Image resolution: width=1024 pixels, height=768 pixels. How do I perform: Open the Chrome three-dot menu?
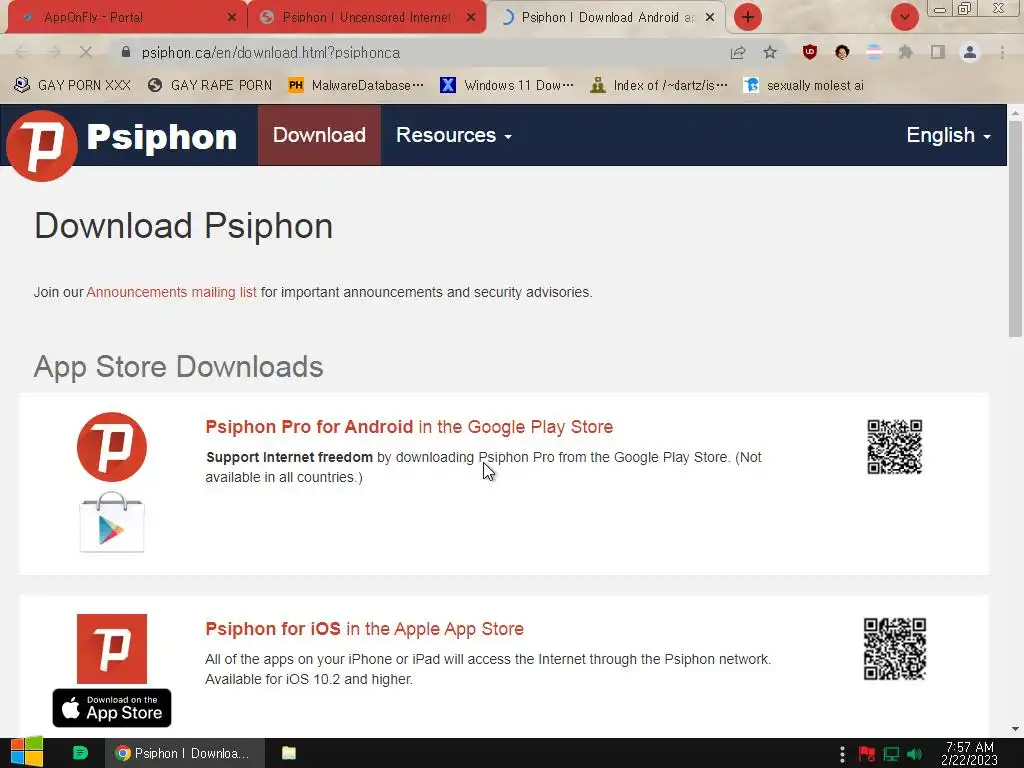tap(1002, 52)
